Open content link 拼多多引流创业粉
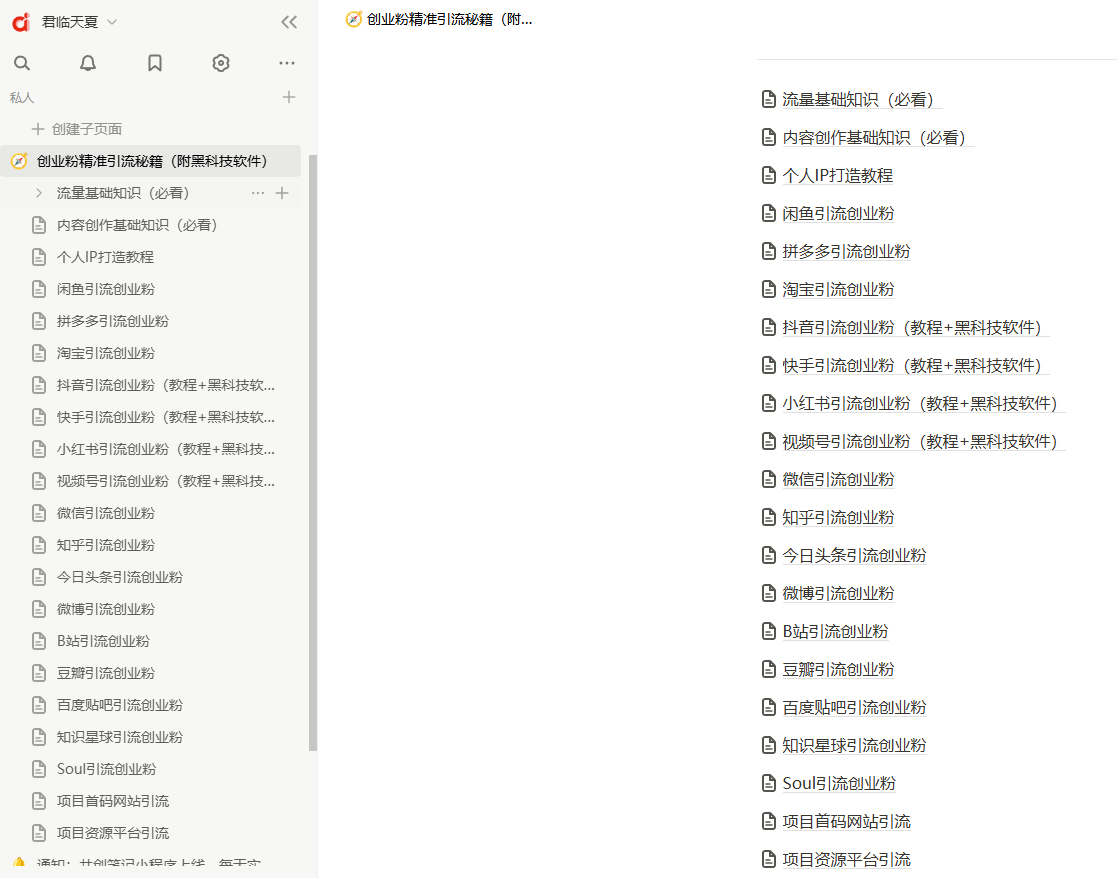Viewport: 1117px width, 878px height. coord(846,251)
